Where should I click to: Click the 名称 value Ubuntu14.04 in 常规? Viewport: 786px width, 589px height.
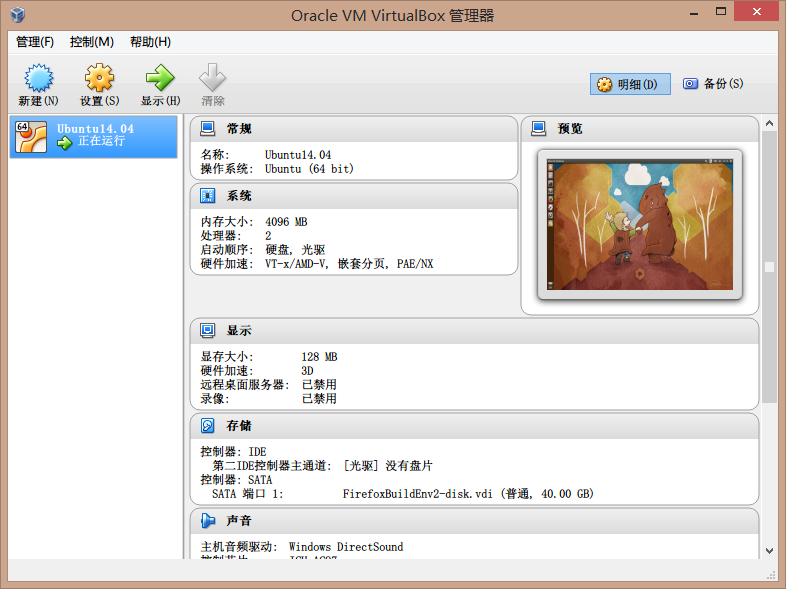coord(298,155)
